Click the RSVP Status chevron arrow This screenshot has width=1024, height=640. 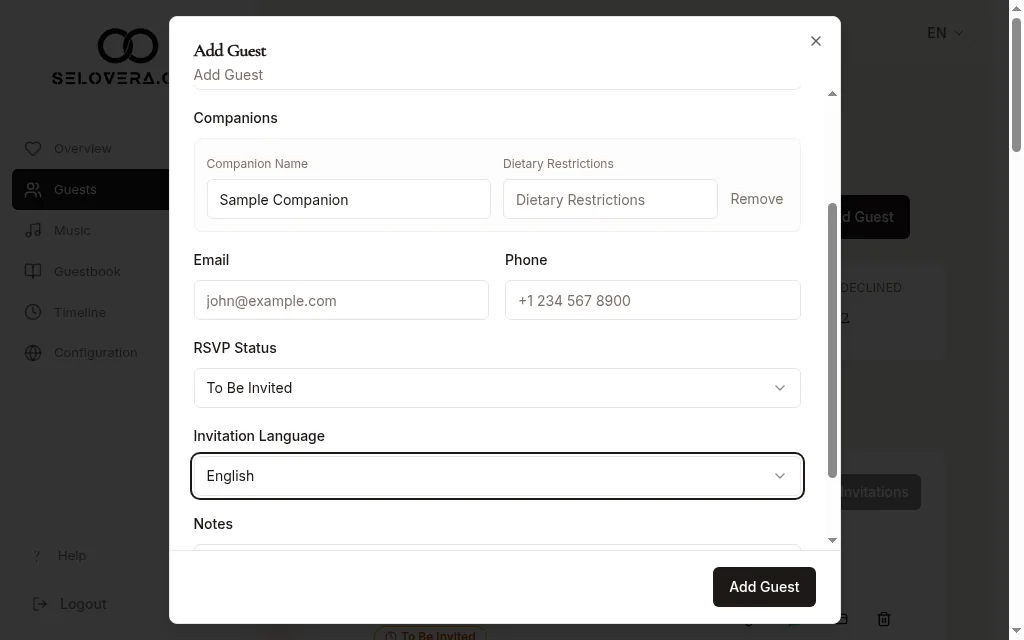click(x=780, y=388)
